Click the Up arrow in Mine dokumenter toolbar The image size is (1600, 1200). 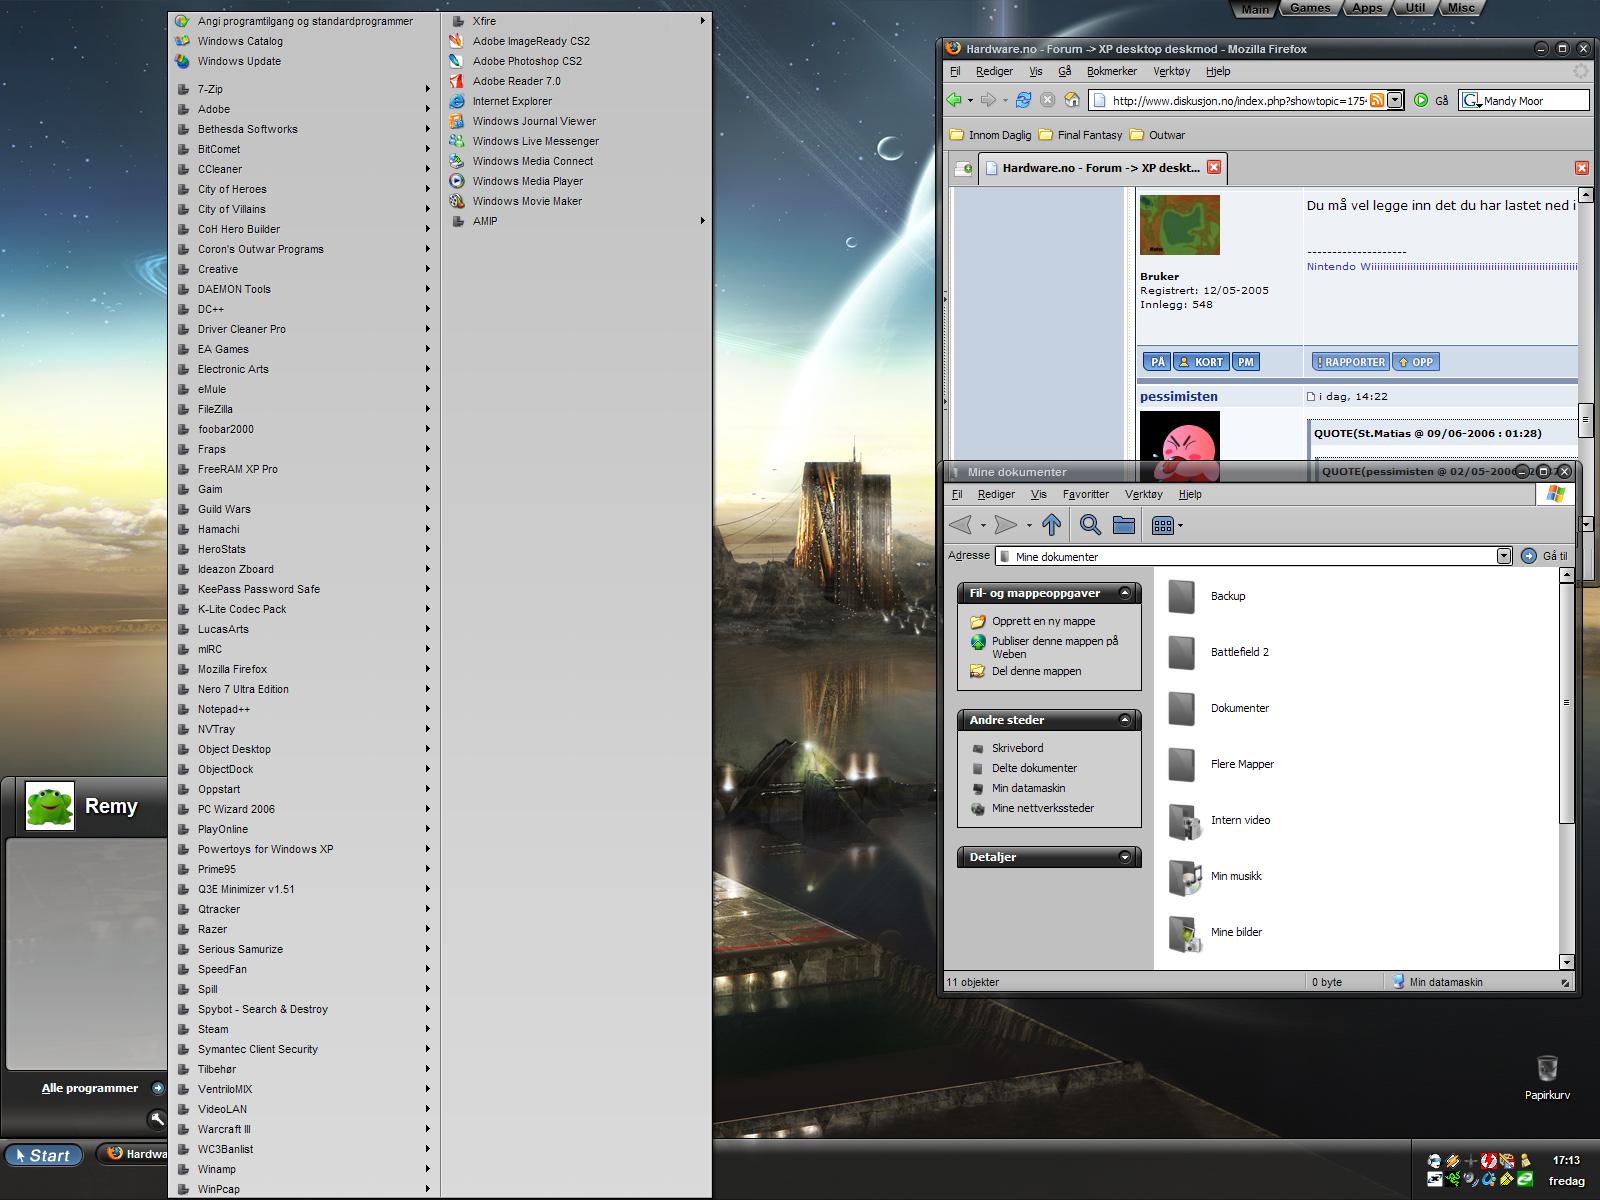(1051, 525)
